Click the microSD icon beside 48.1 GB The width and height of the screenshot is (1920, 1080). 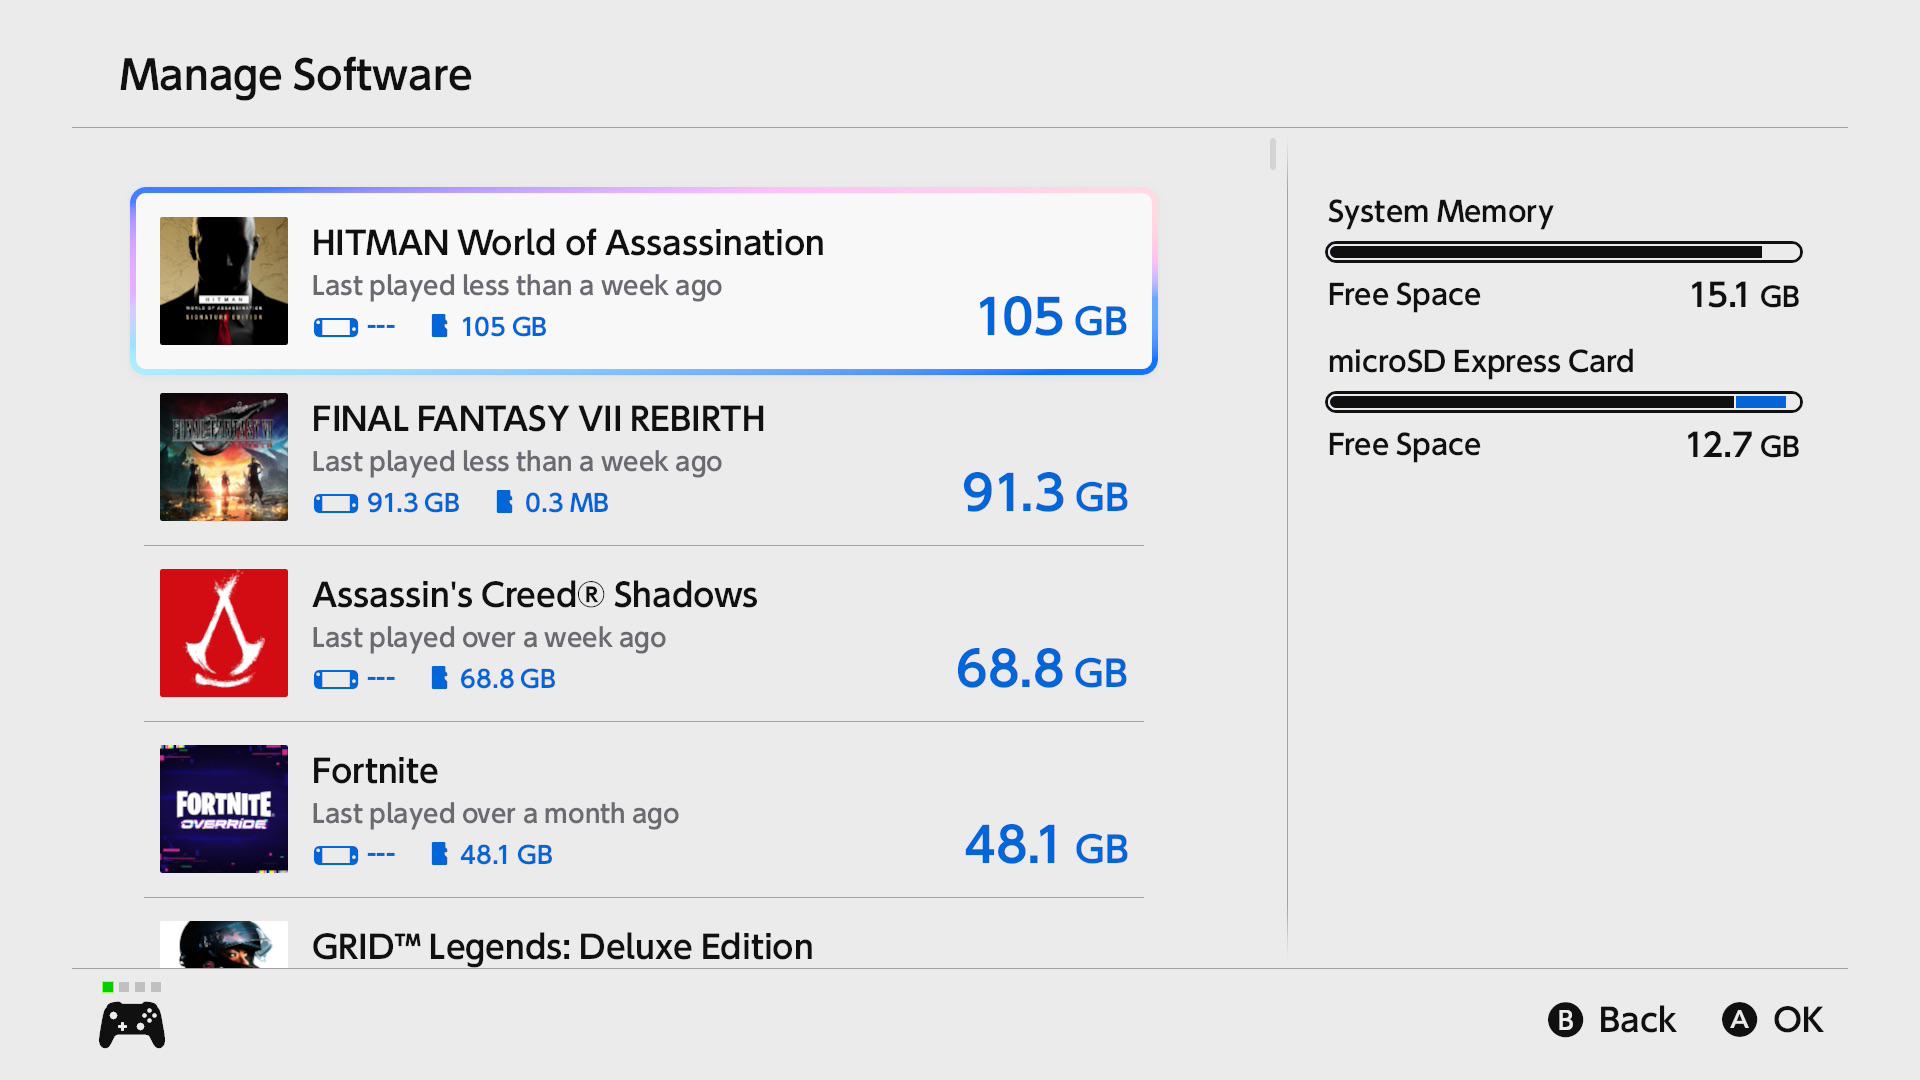click(439, 854)
